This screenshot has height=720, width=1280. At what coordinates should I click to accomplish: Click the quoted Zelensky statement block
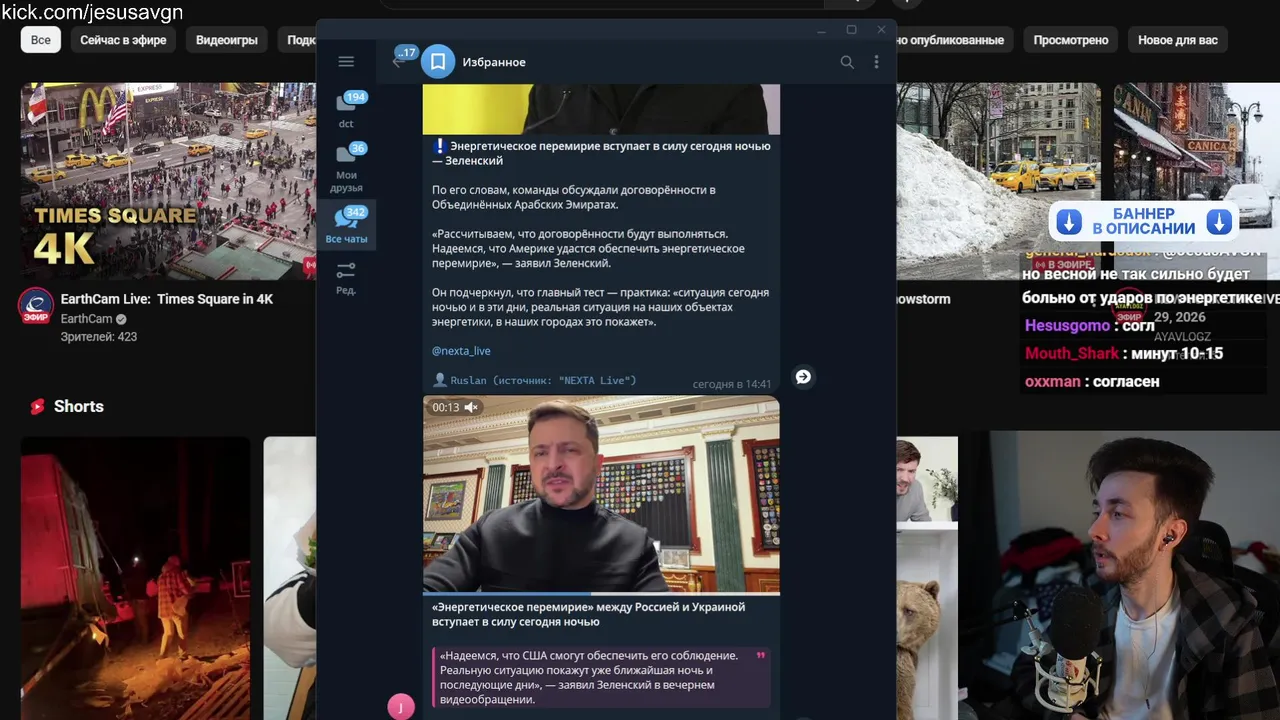pyautogui.click(x=601, y=678)
